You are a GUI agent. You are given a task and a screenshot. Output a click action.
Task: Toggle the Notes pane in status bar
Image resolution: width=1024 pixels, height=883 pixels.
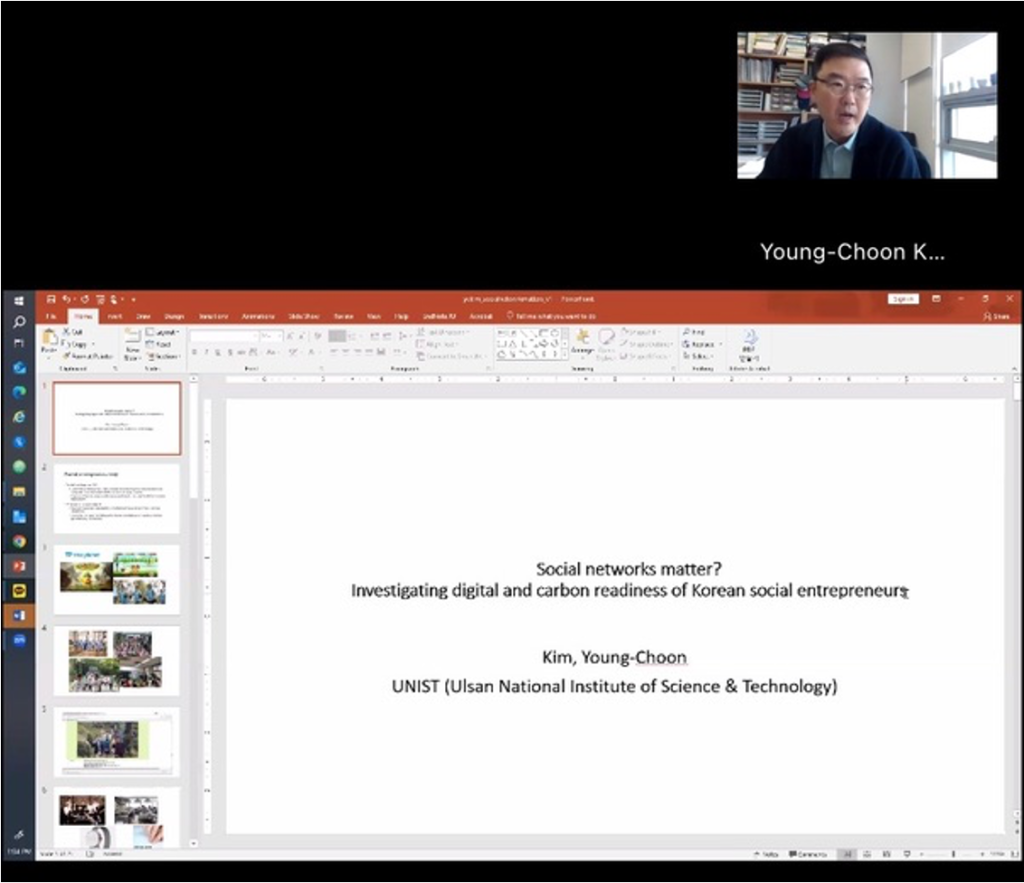click(x=767, y=855)
